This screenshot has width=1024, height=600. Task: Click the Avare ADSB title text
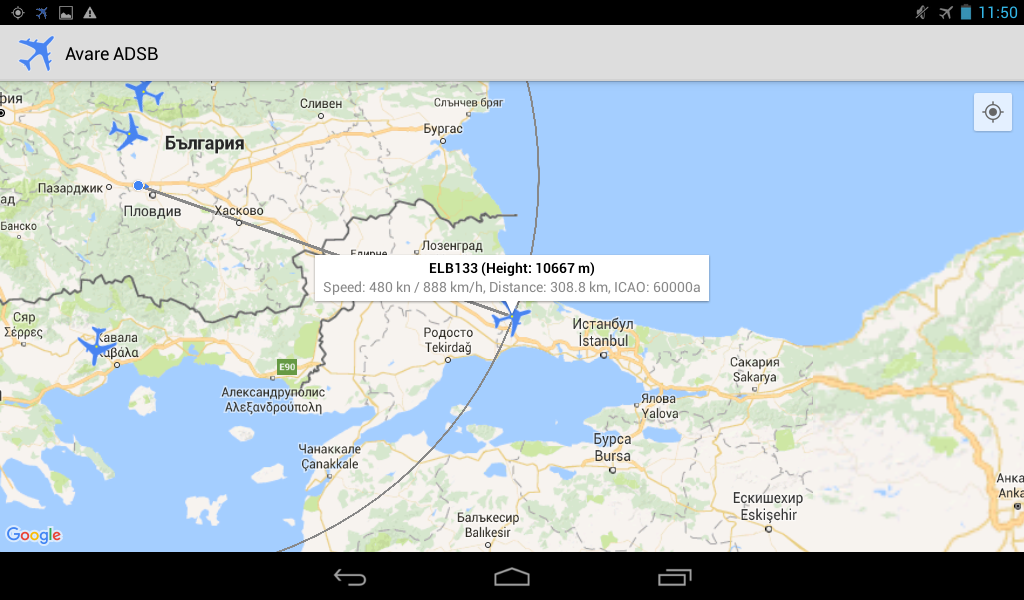pos(112,54)
